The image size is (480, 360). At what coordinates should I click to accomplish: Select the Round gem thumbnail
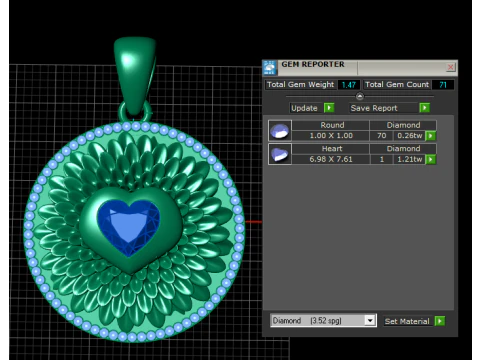[x=280, y=130]
